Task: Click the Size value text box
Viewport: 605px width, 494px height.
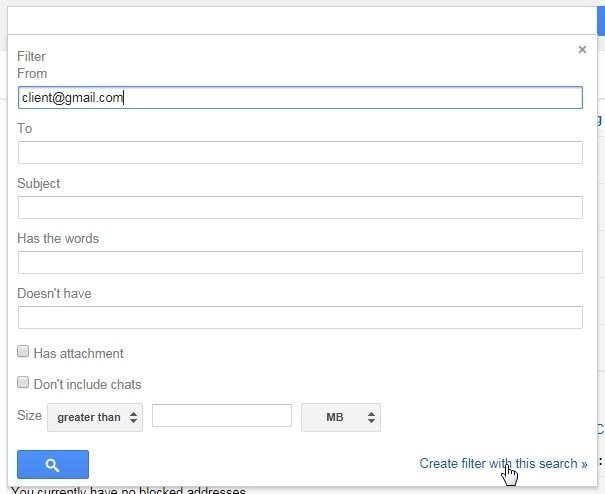Action: tap(221, 416)
